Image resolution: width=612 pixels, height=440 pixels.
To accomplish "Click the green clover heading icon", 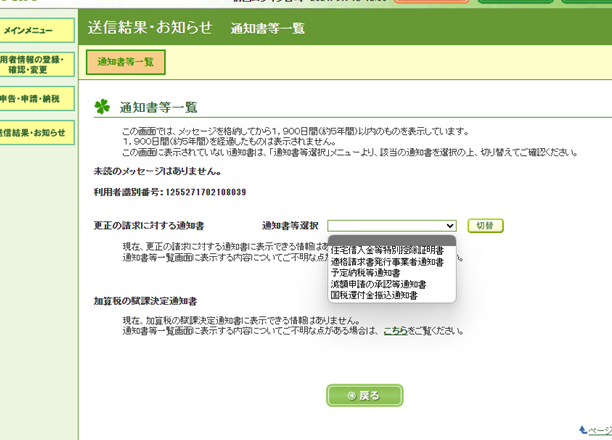I will (x=102, y=106).
